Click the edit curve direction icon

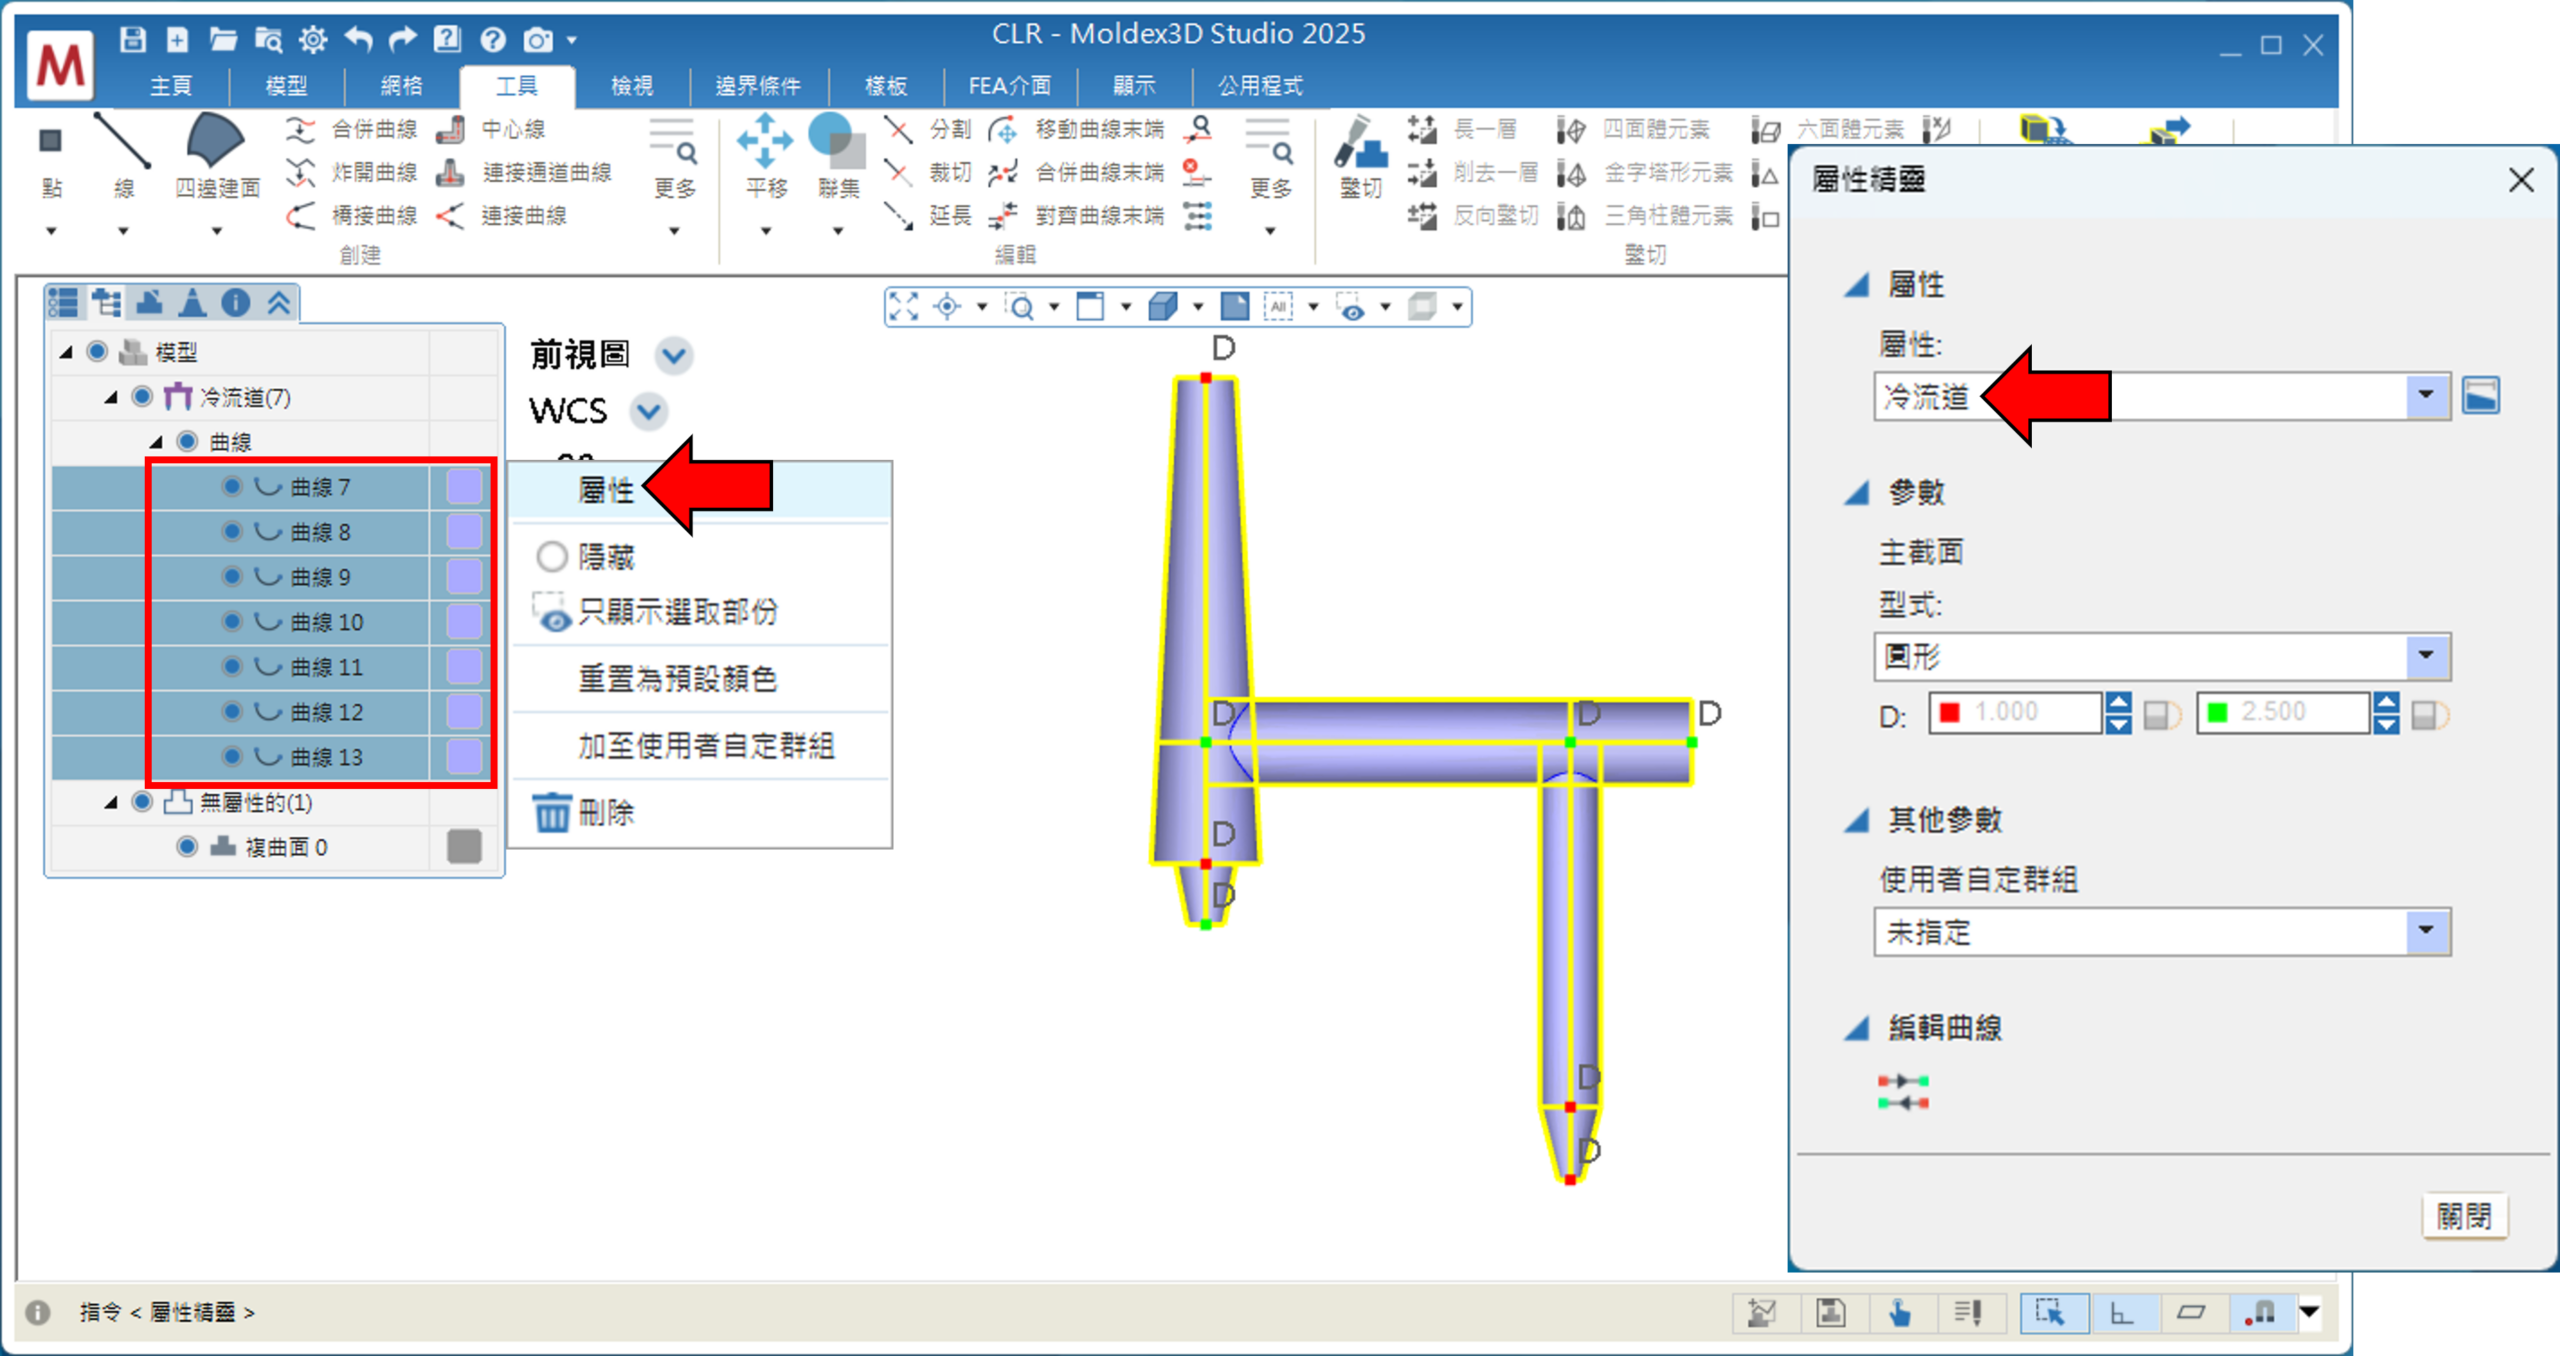pyautogui.click(x=1902, y=1091)
